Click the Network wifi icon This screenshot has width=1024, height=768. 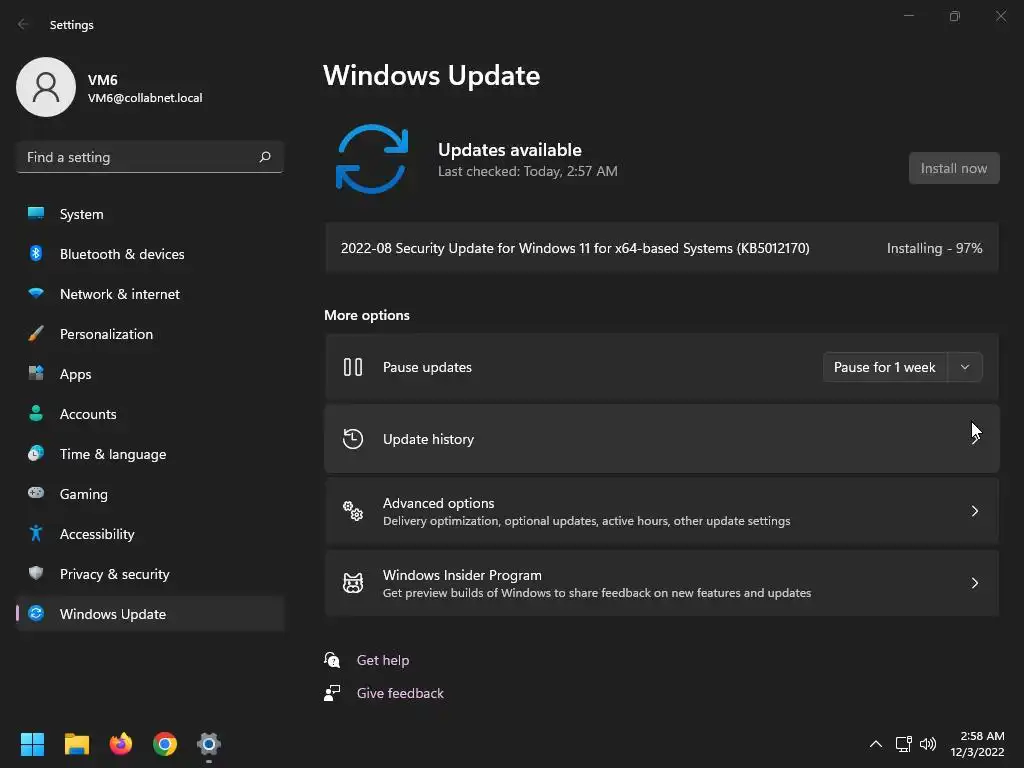[x=36, y=293]
